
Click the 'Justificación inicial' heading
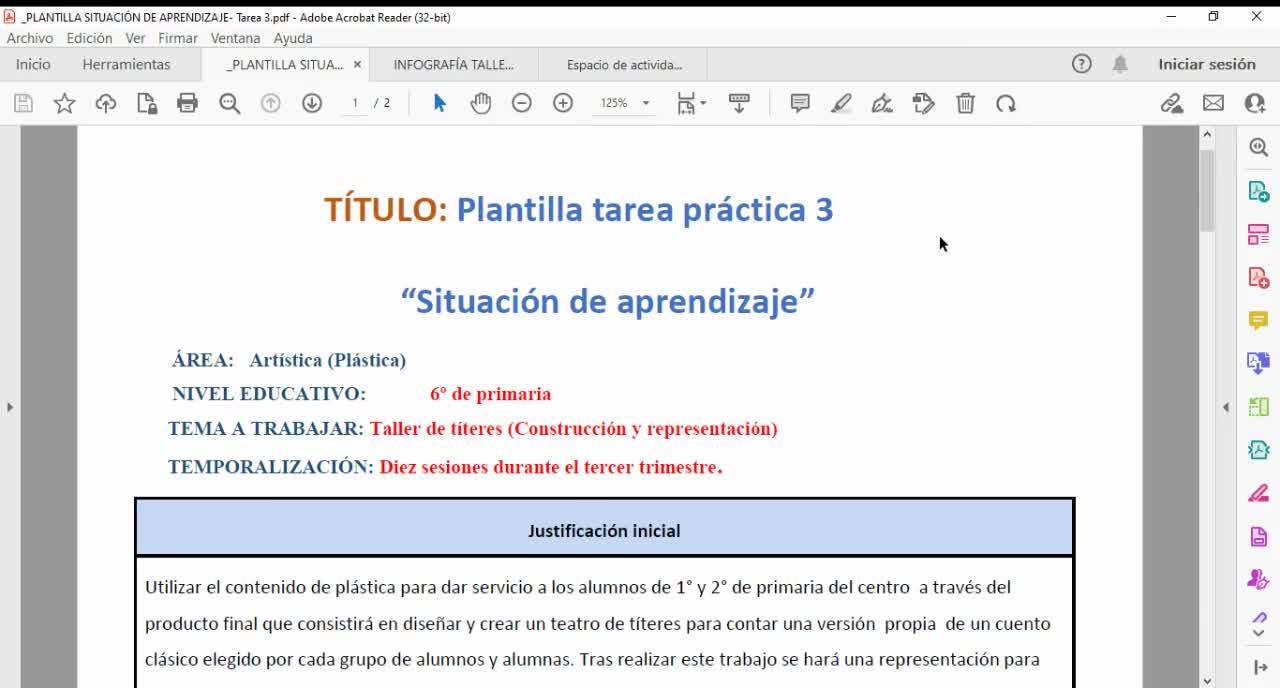(604, 531)
